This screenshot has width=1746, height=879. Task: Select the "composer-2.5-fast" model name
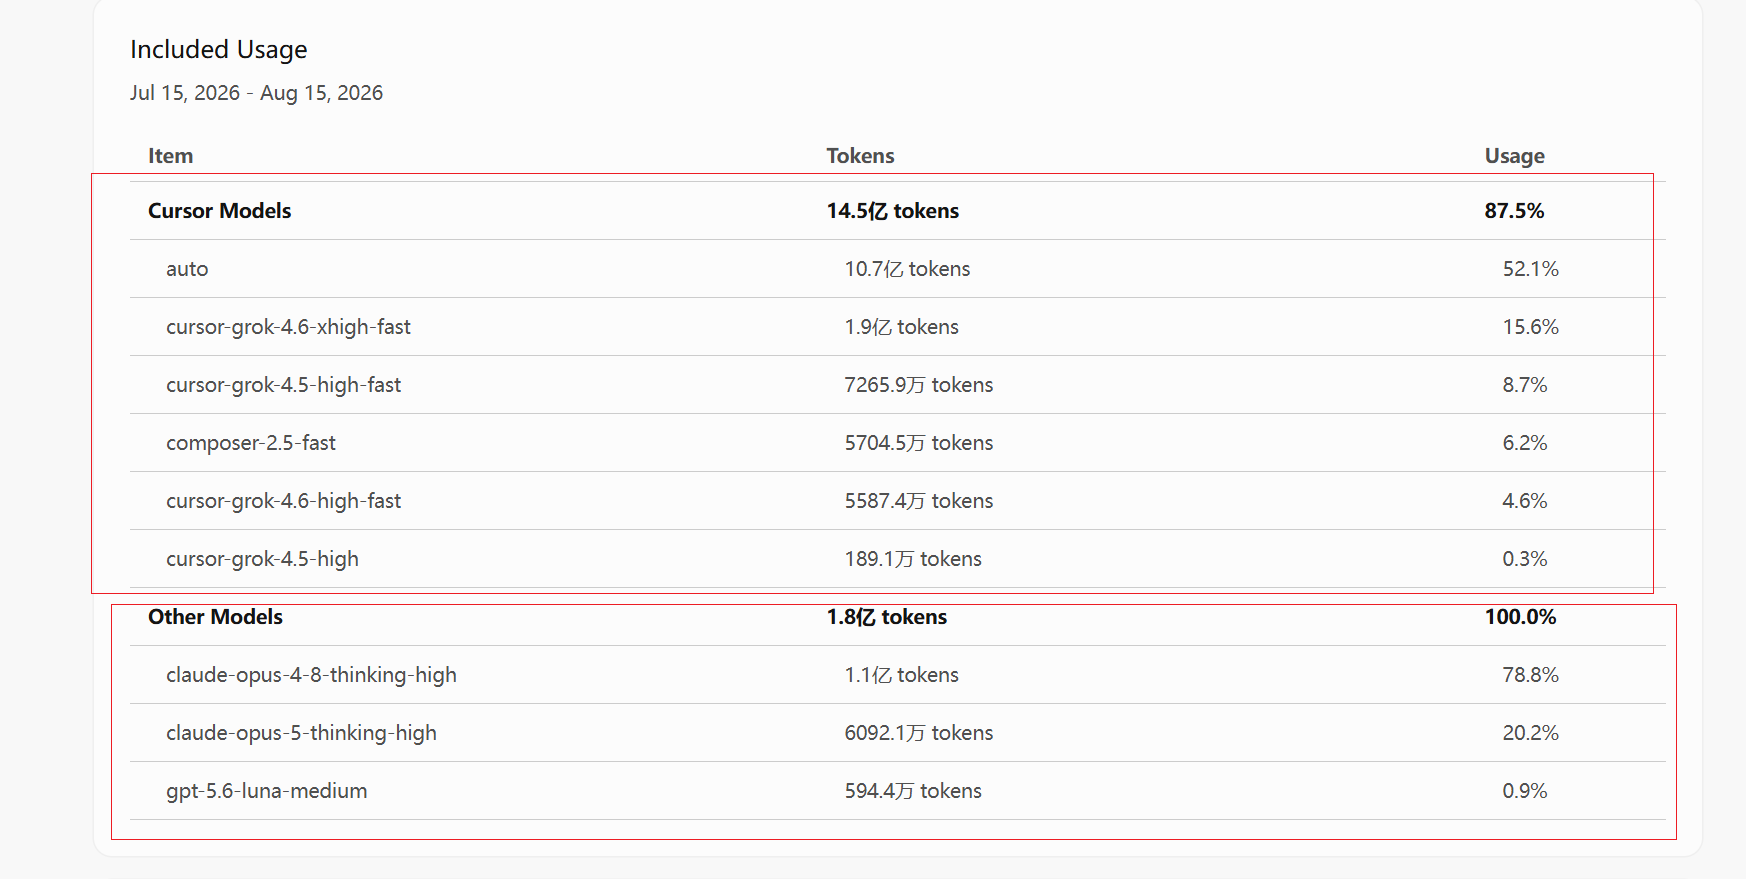click(x=251, y=443)
